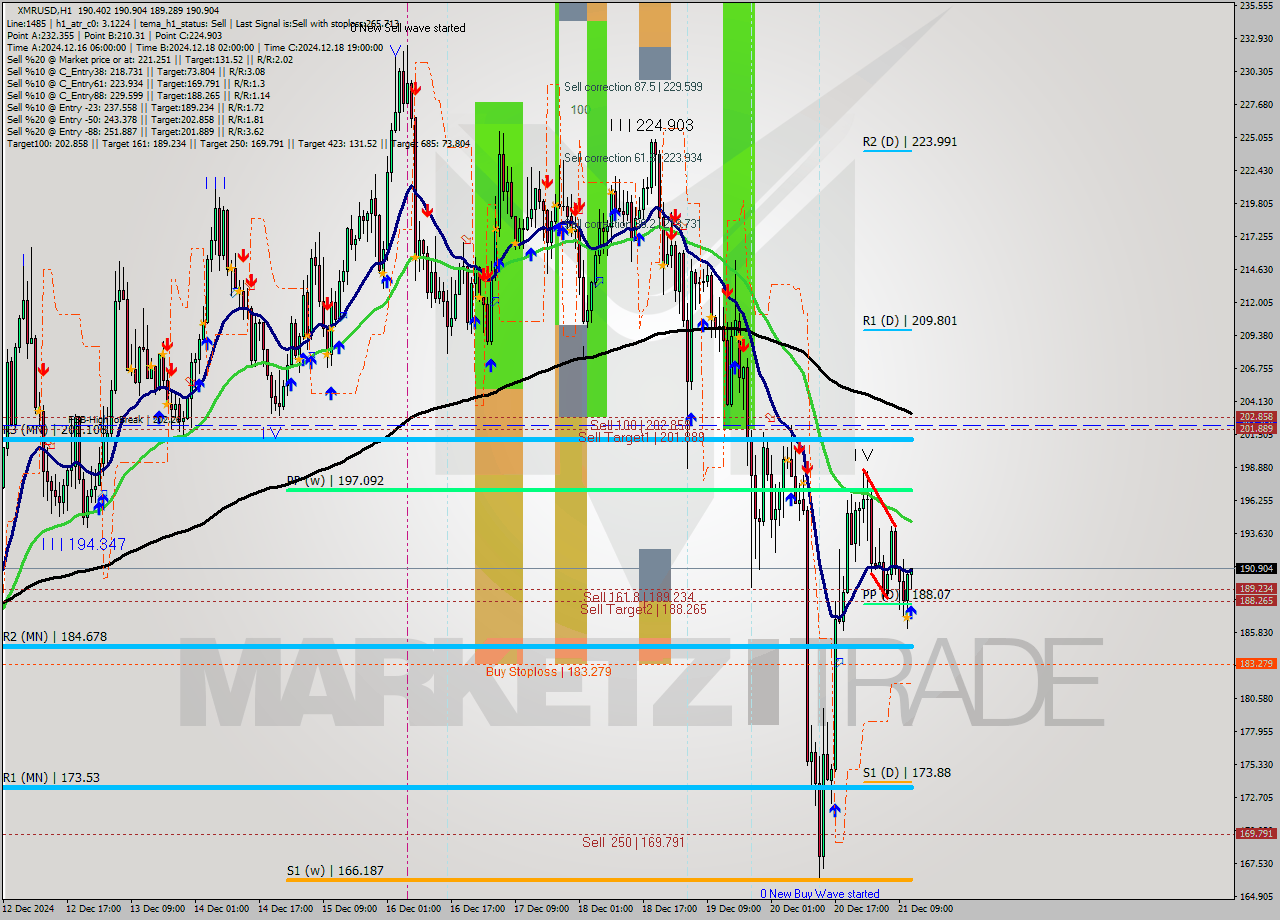Click the 14 Dec 01:00 time label

220,909
